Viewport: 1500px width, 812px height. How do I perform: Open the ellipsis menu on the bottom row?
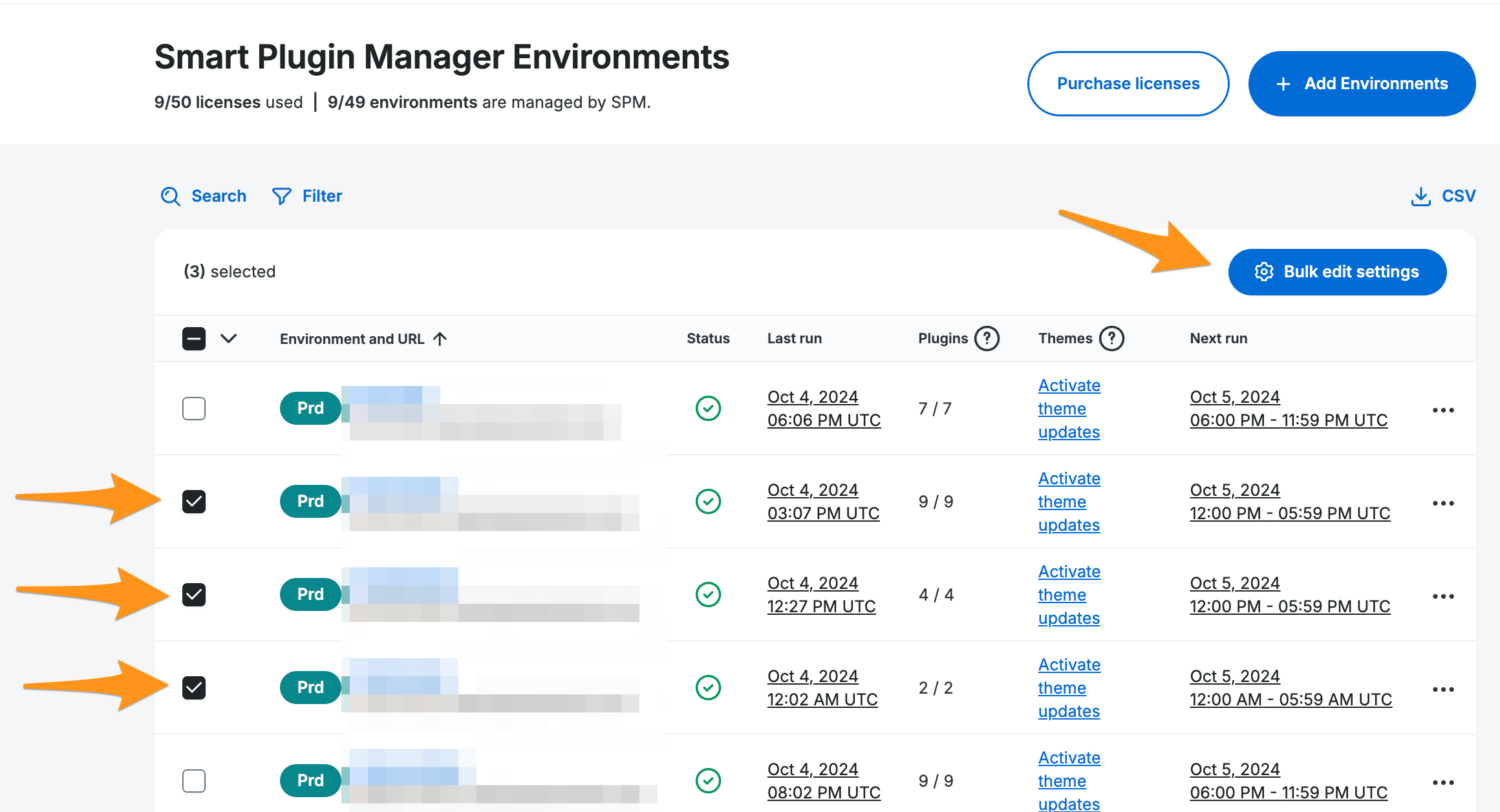pyautogui.click(x=1443, y=781)
